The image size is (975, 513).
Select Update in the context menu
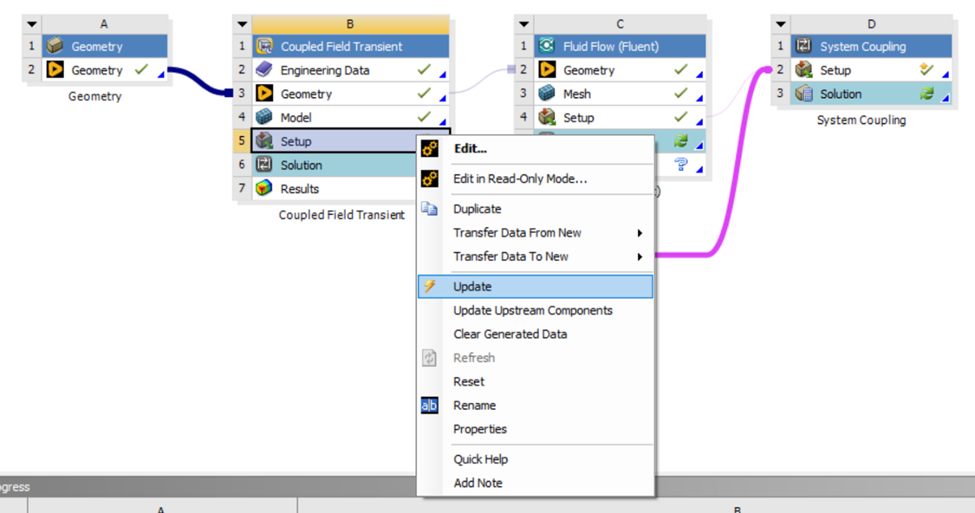tap(535, 287)
